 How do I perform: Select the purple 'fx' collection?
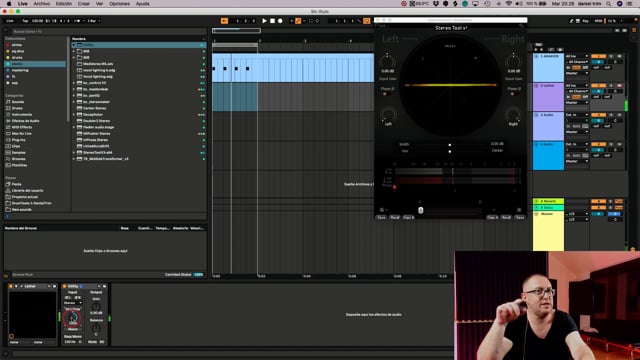13,76
